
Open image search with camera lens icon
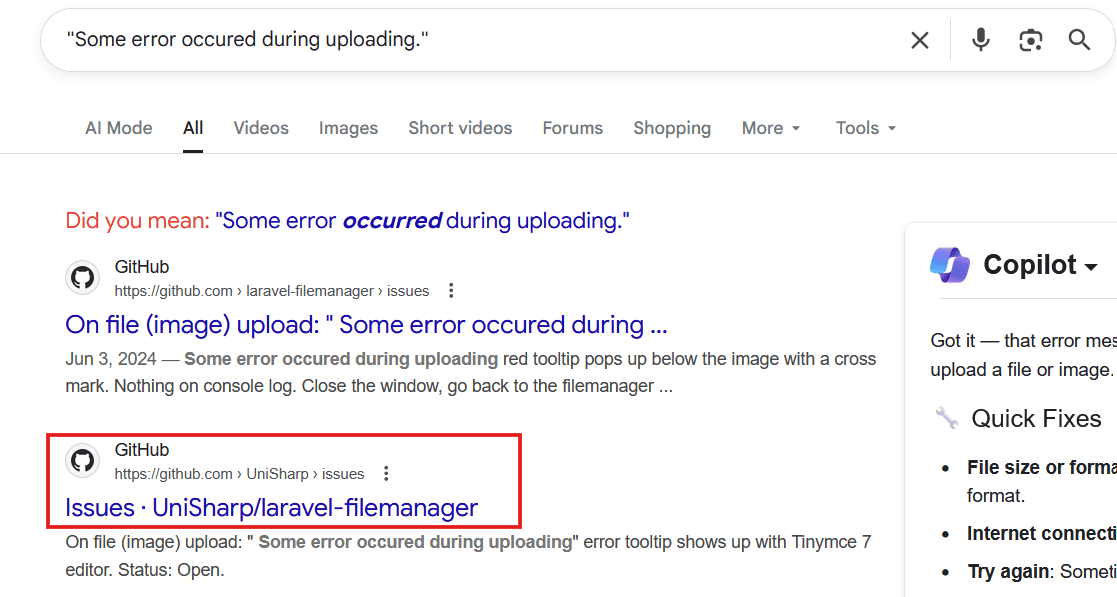point(1030,40)
